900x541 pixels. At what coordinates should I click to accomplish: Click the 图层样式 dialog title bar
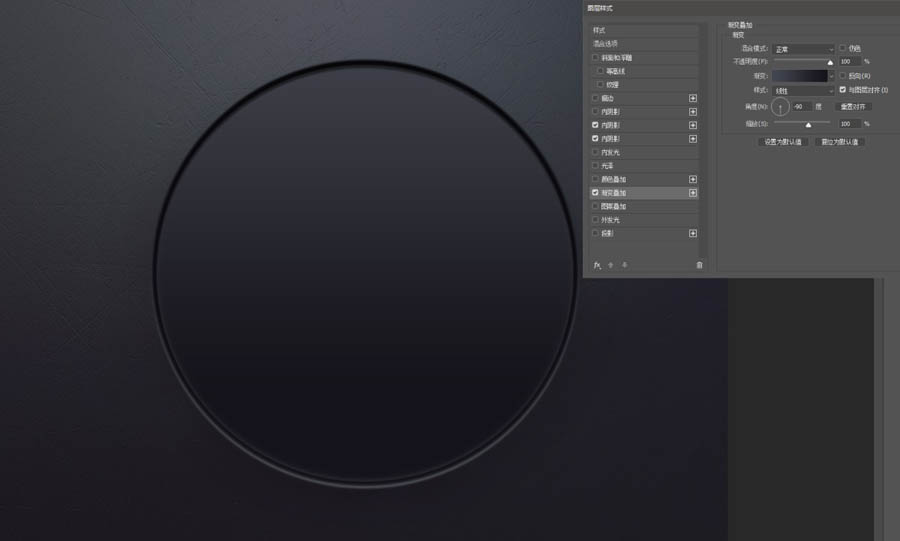742,8
